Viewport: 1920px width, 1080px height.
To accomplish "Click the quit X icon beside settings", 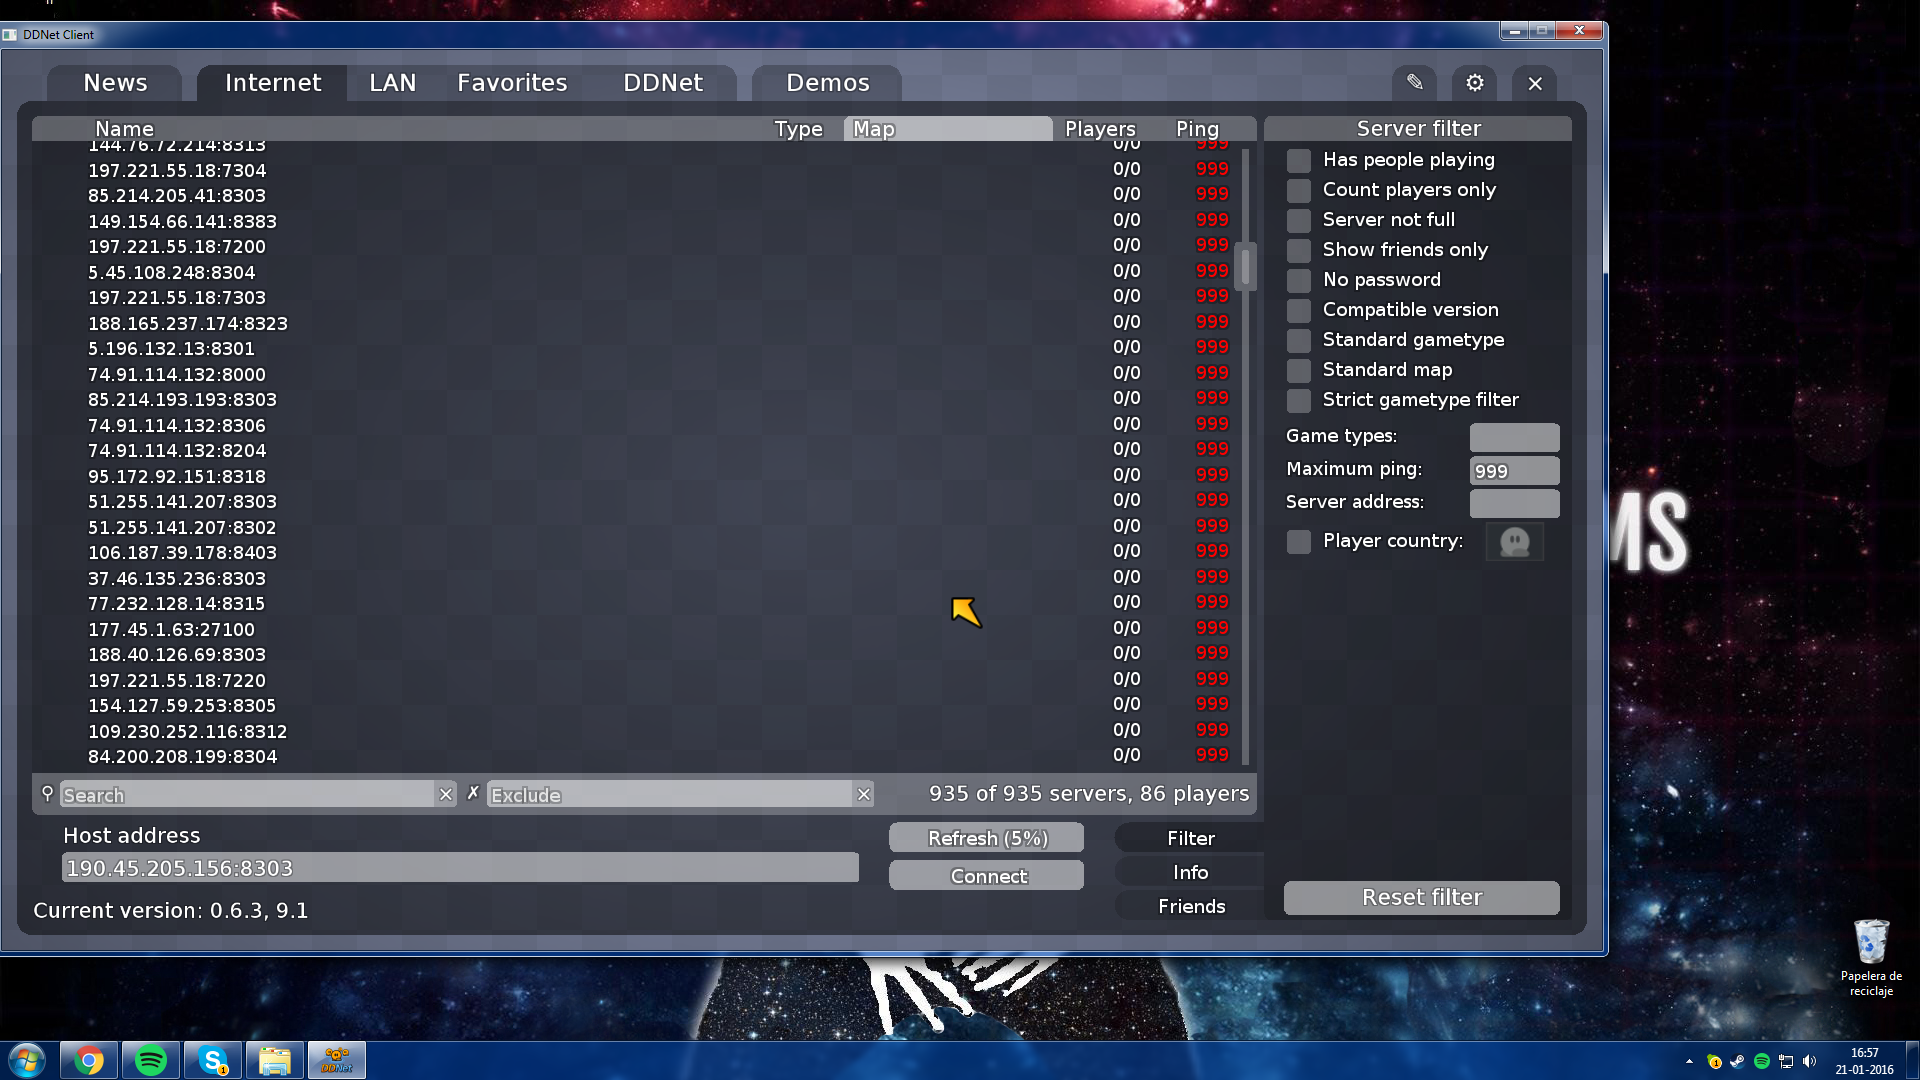I will click(1535, 84).
